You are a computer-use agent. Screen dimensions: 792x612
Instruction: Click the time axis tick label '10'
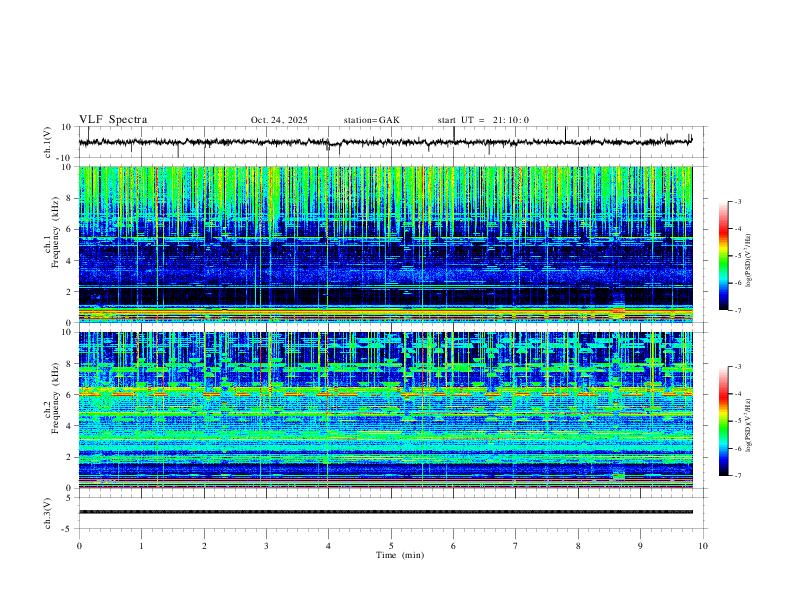[703, 546]
